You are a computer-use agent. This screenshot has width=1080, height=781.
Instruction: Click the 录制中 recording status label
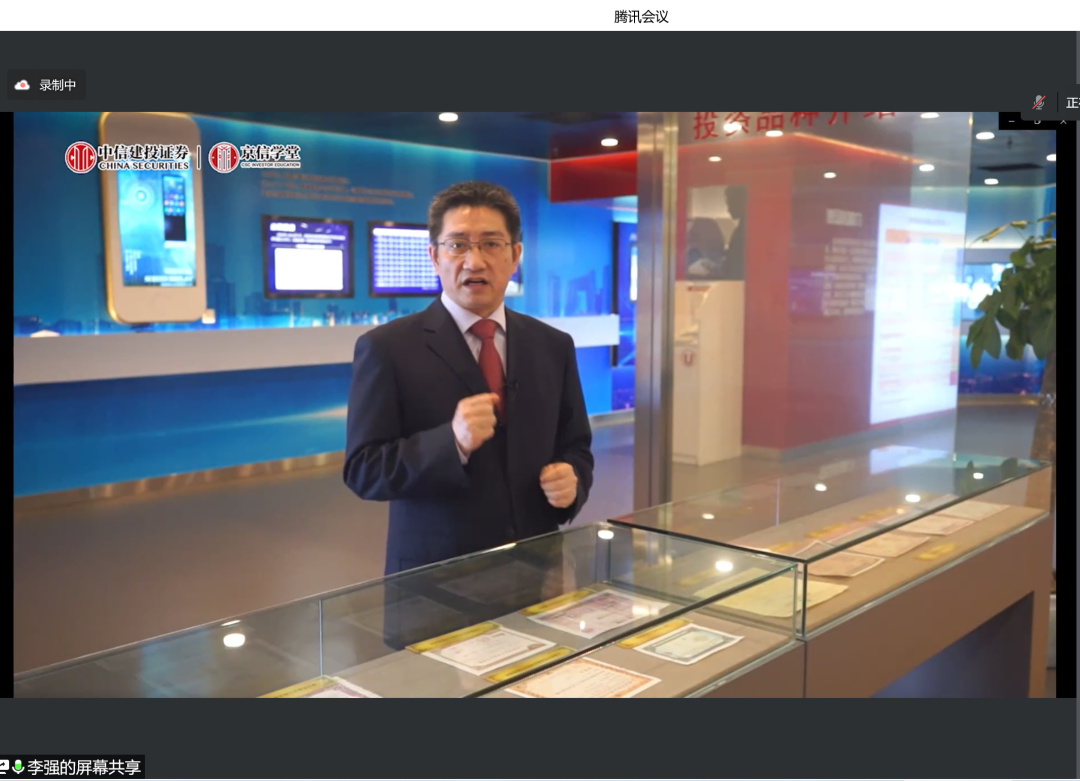[58, 85]
